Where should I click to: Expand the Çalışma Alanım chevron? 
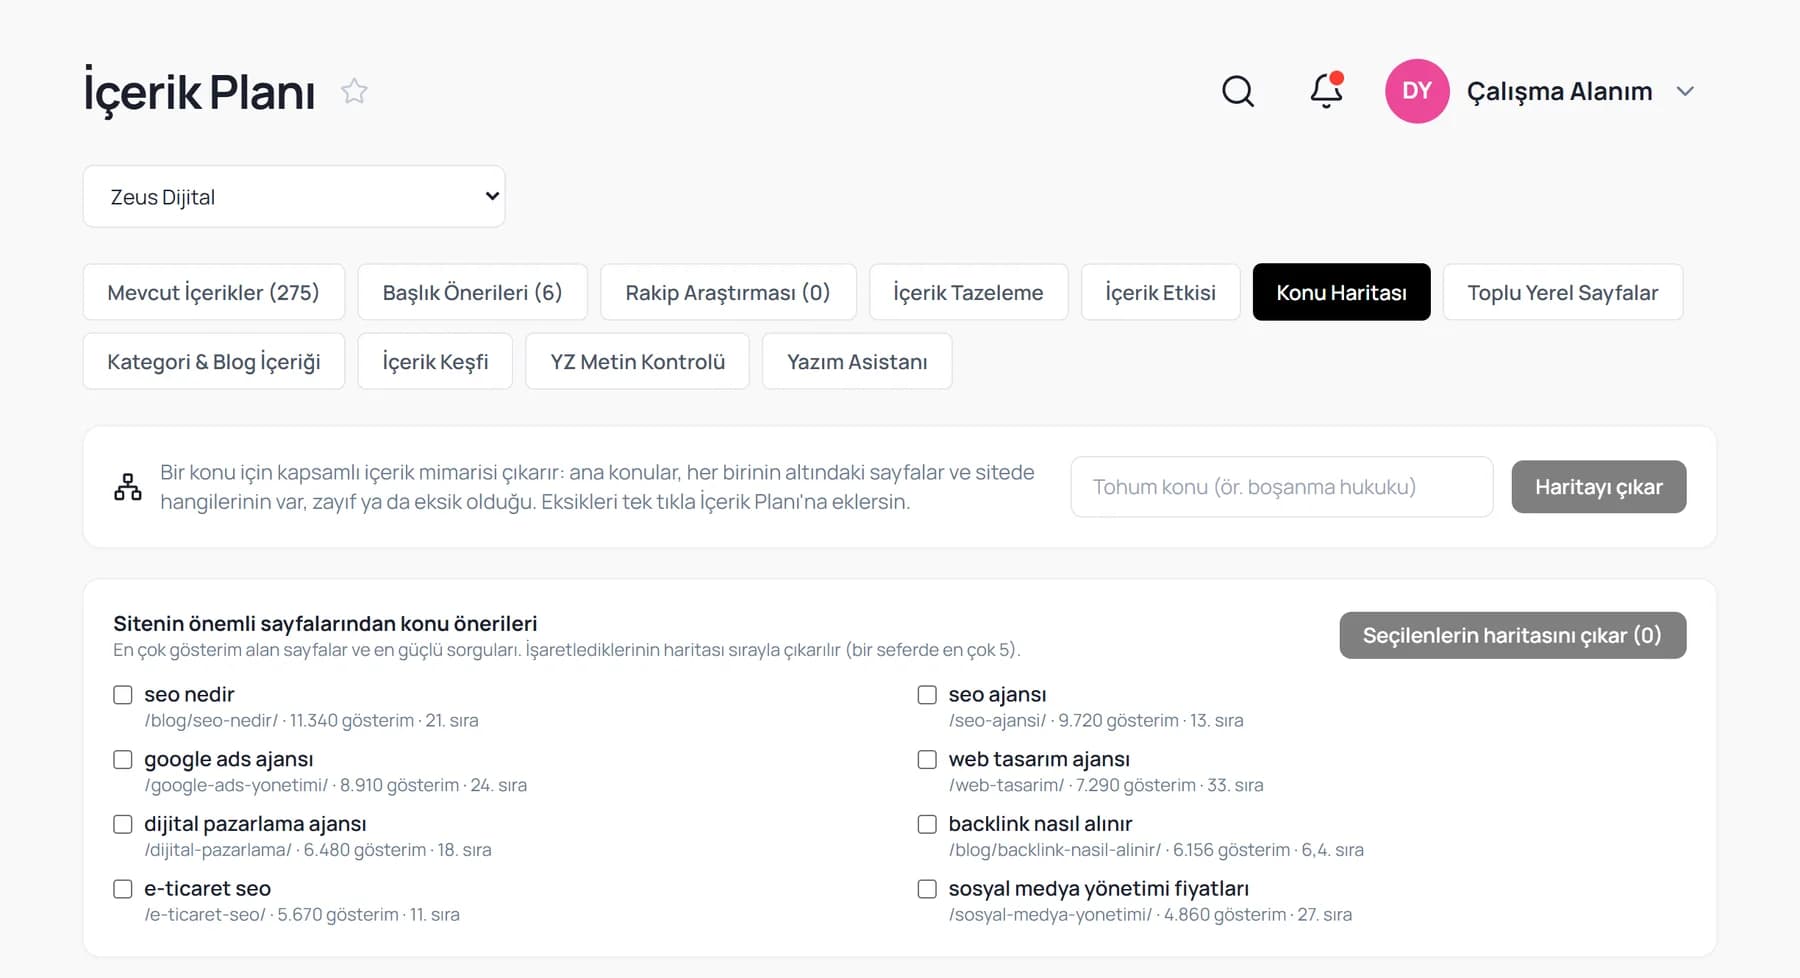pyautogui.click(x=1685, y=91)
